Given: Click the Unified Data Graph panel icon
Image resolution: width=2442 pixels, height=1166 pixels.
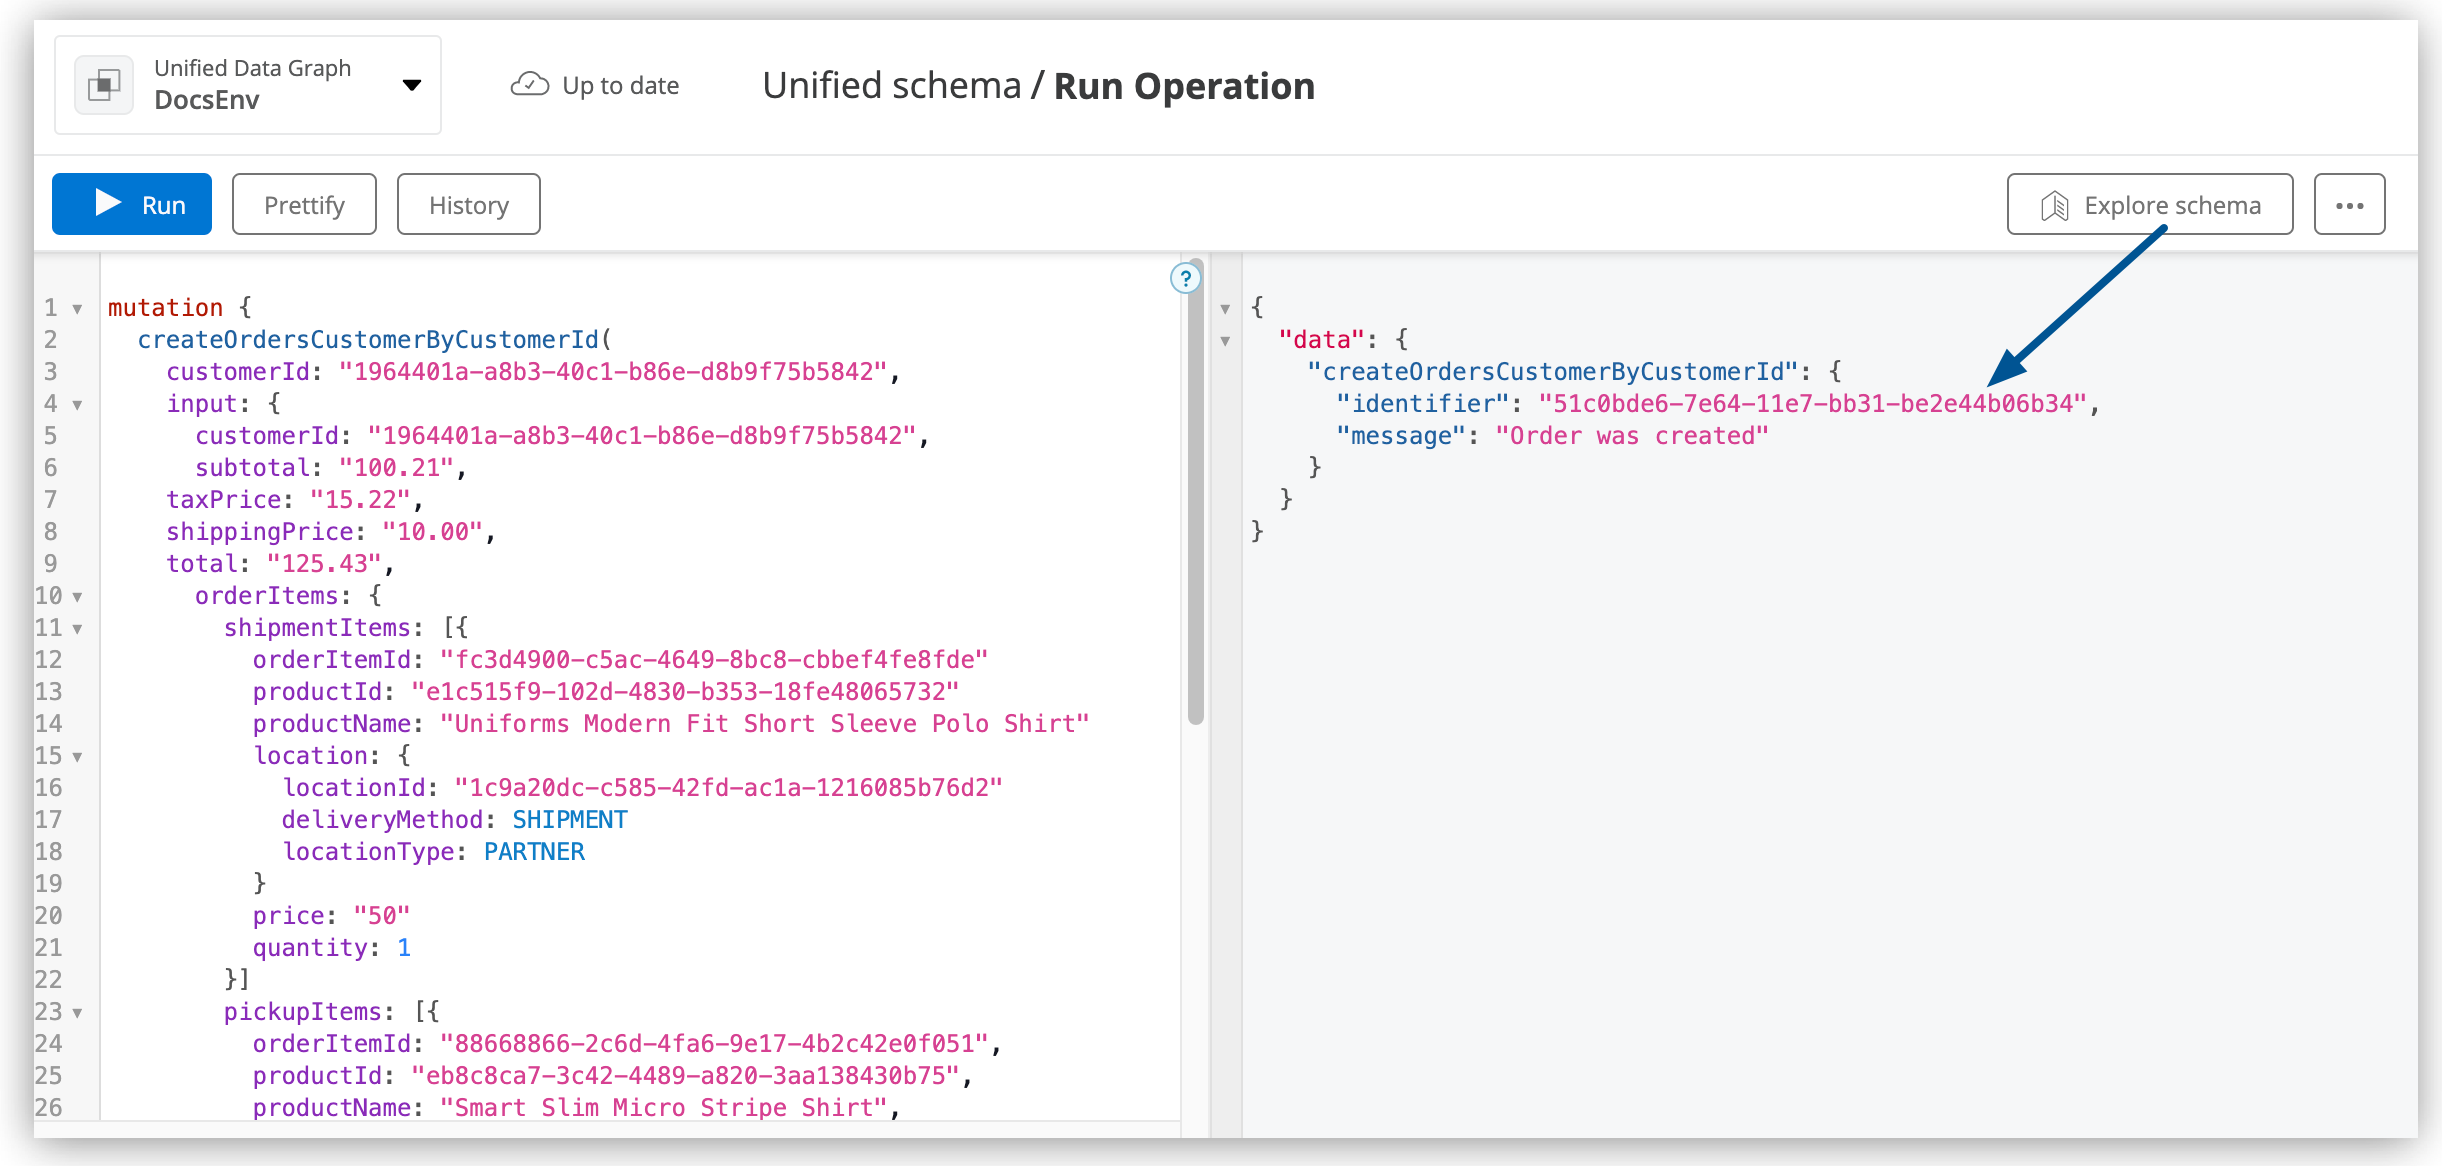Looking at the screenshot, I should [x=104, y=84].
